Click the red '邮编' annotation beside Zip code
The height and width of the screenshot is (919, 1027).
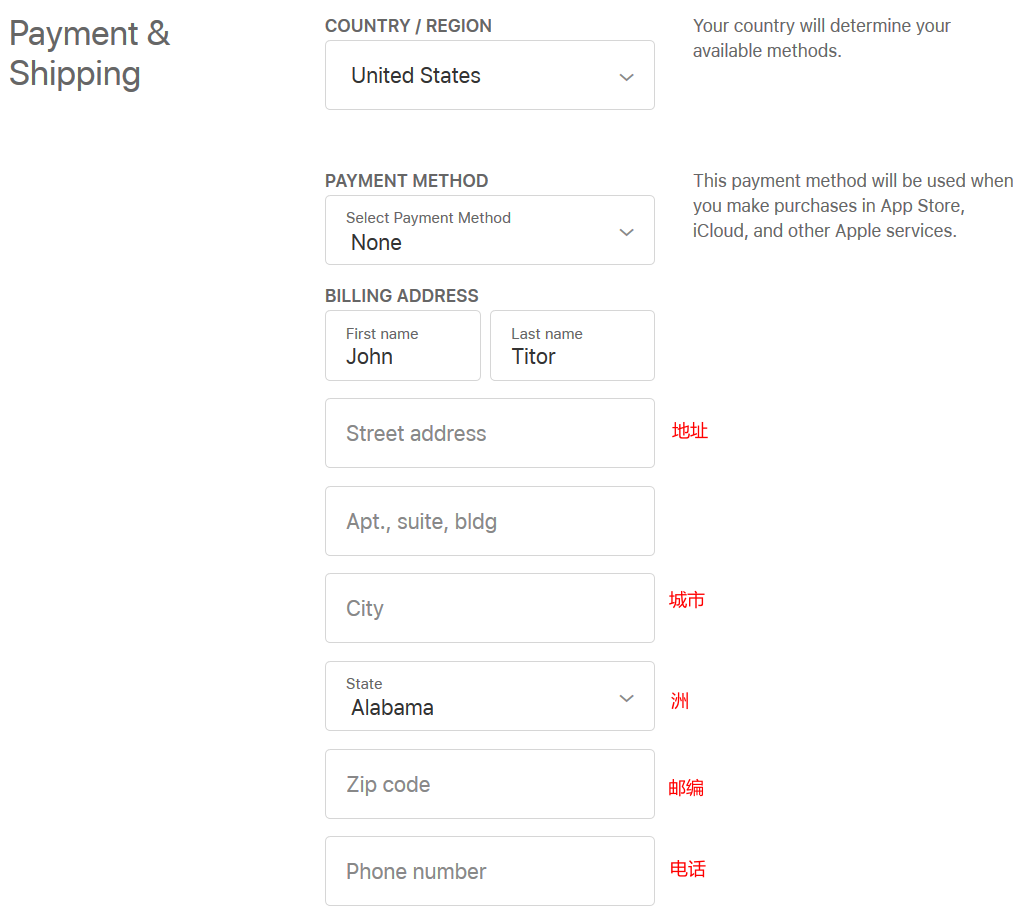686,788
